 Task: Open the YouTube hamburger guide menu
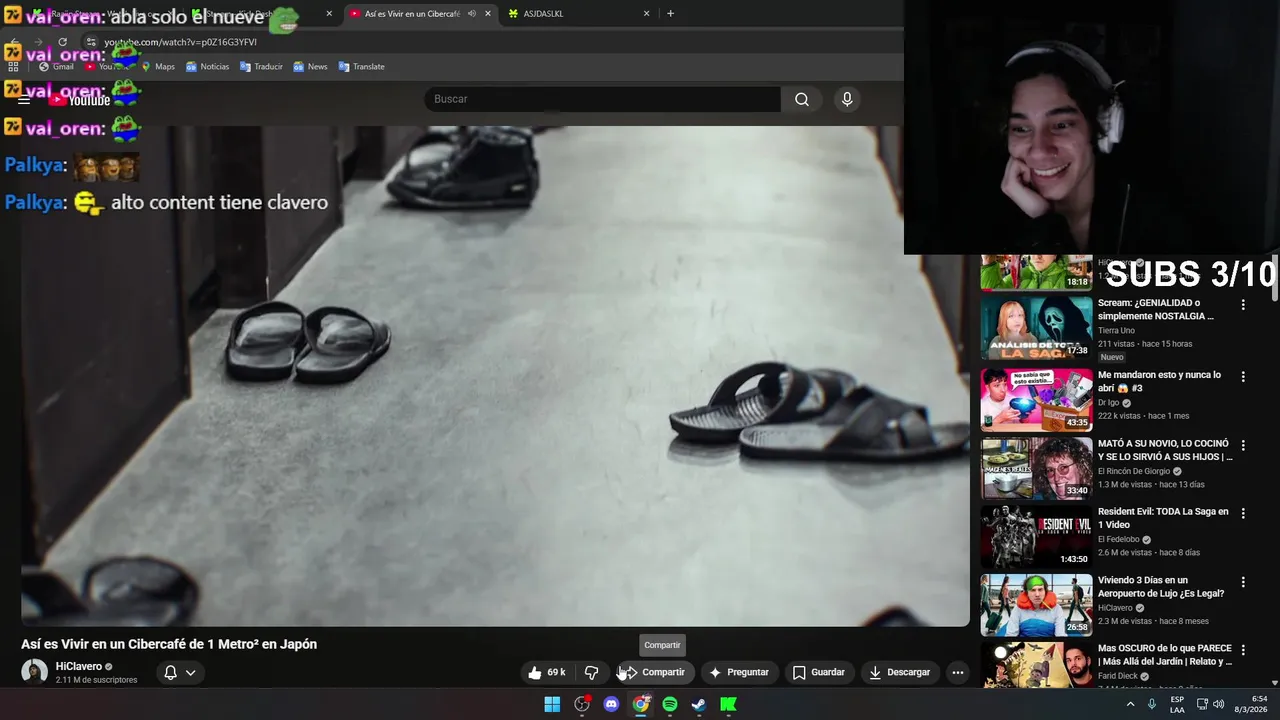(x=24, y=99)
